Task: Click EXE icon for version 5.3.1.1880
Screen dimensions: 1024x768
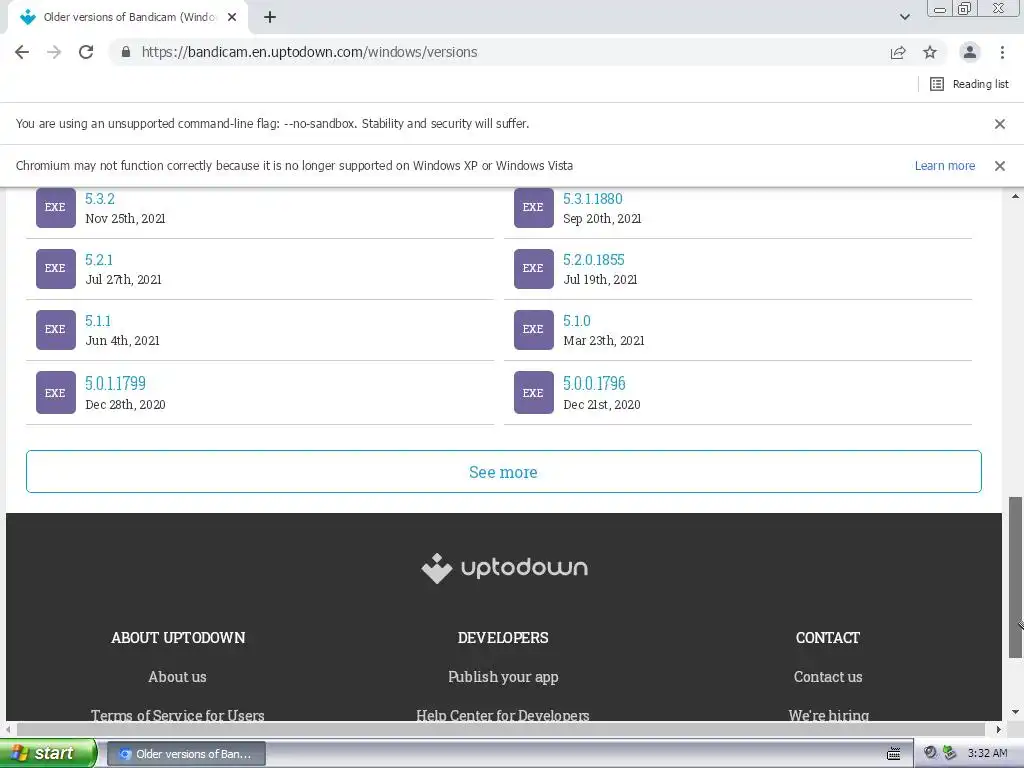Action: [x=534, y=208]
